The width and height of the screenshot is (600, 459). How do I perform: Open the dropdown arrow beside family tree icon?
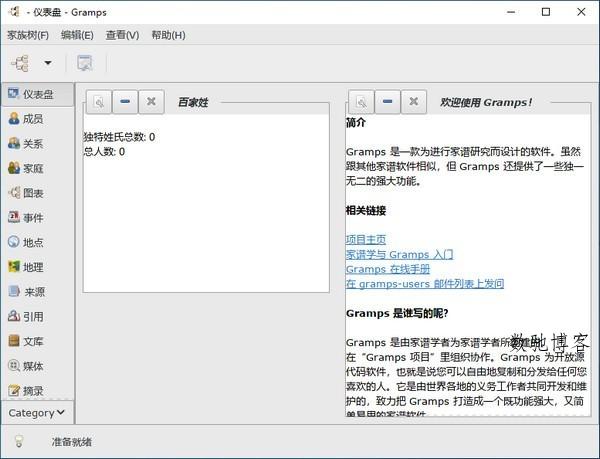[48, 63]
